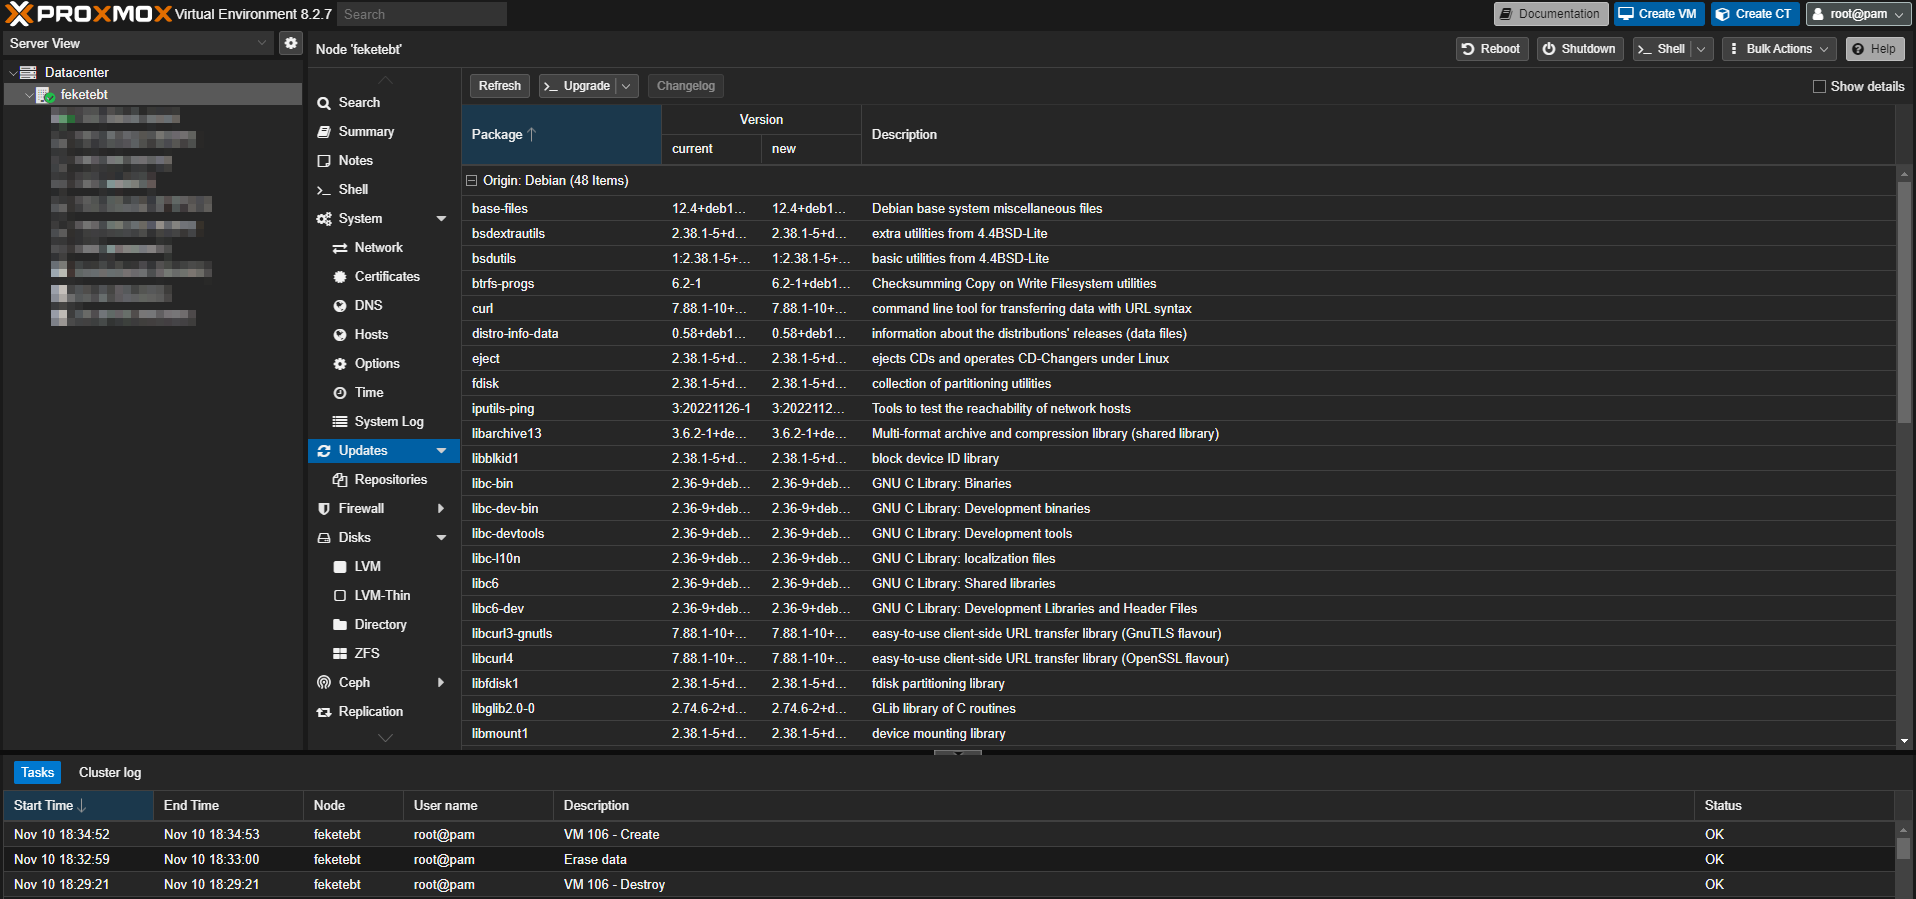Viewport: 1916px width, 899px height.
Task: Open the Directory folder icon
Action: pyautogui.click(x=340, y=625)
